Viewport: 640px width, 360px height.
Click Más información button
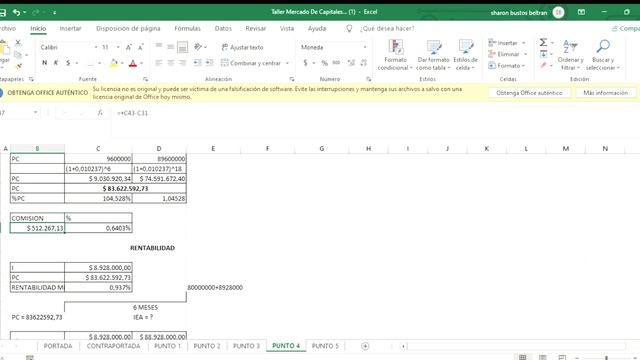point(606,93)
